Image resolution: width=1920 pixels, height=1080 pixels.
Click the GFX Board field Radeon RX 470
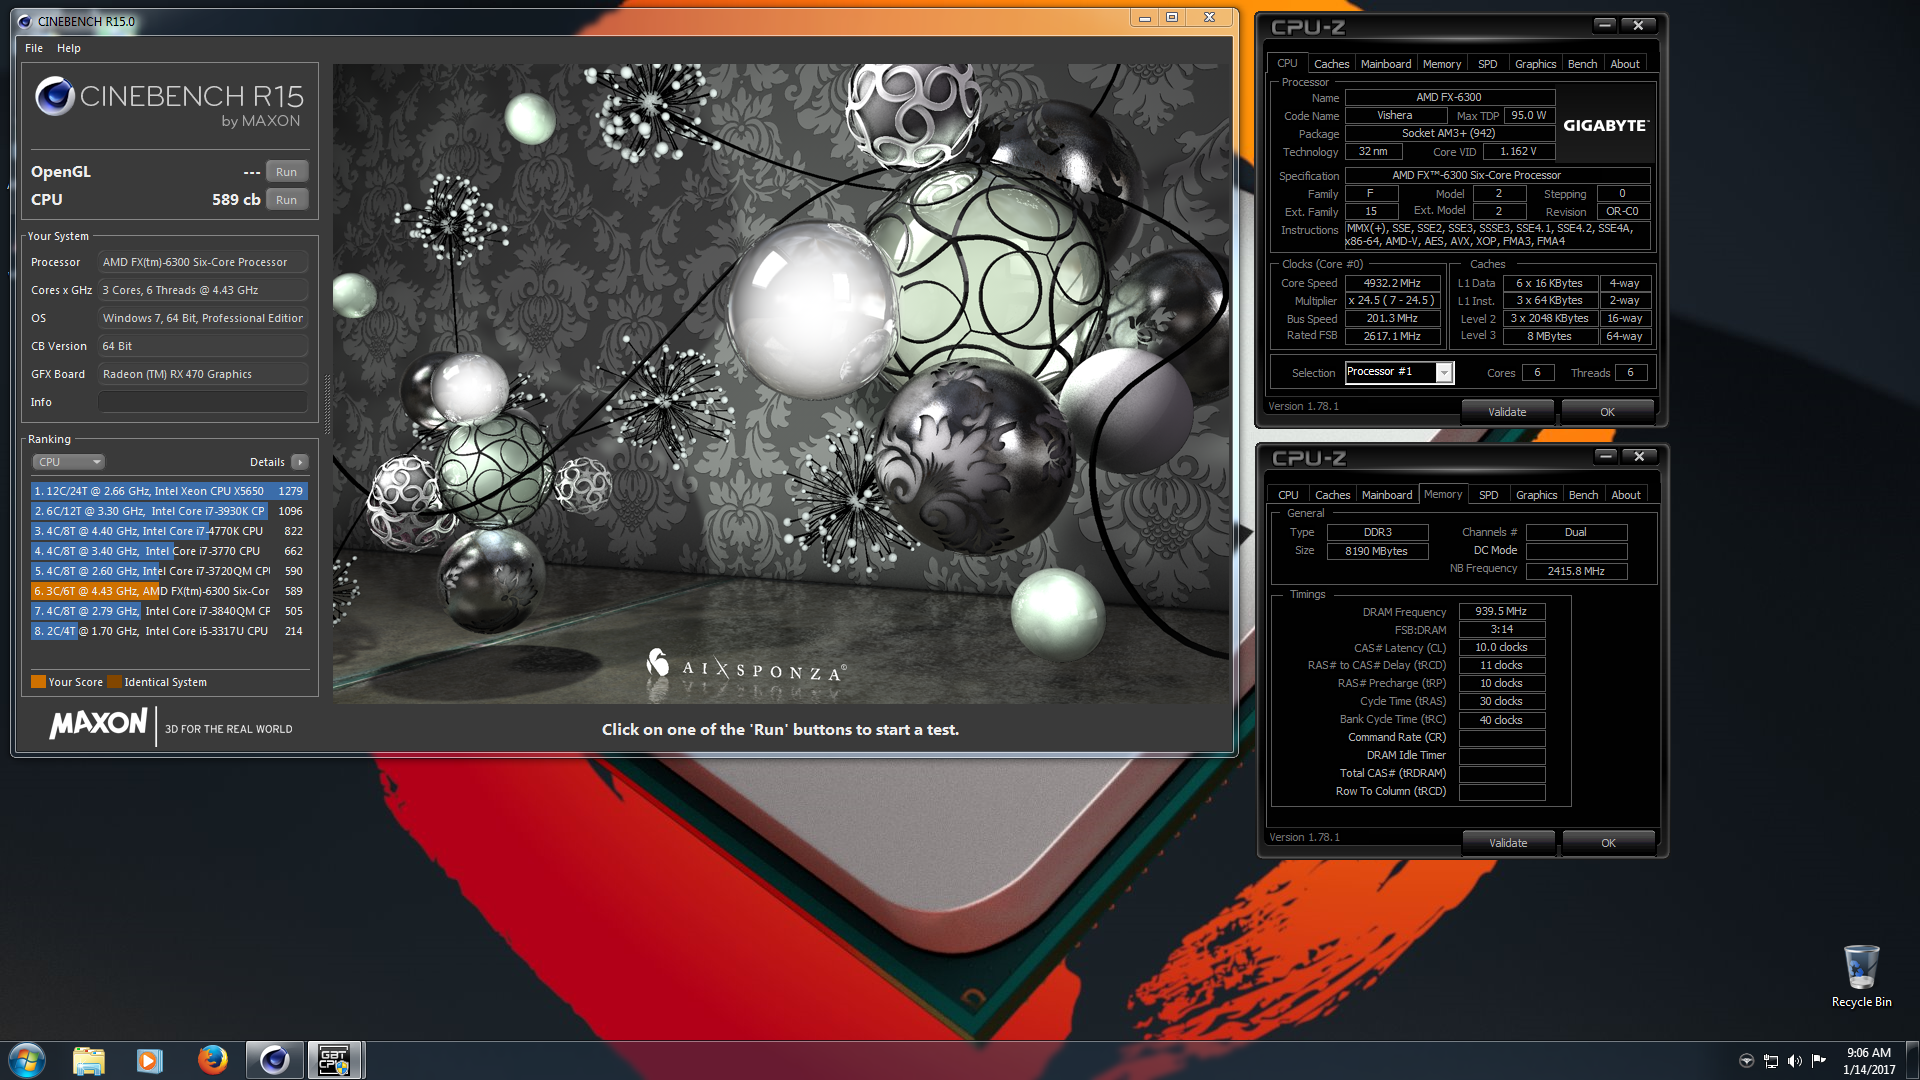click(x=203, y=374)
